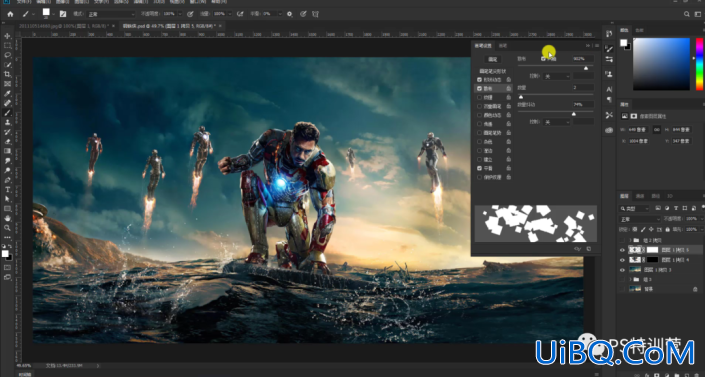
Task: Select the Horizontal Type tool
Action: (7, 189)
